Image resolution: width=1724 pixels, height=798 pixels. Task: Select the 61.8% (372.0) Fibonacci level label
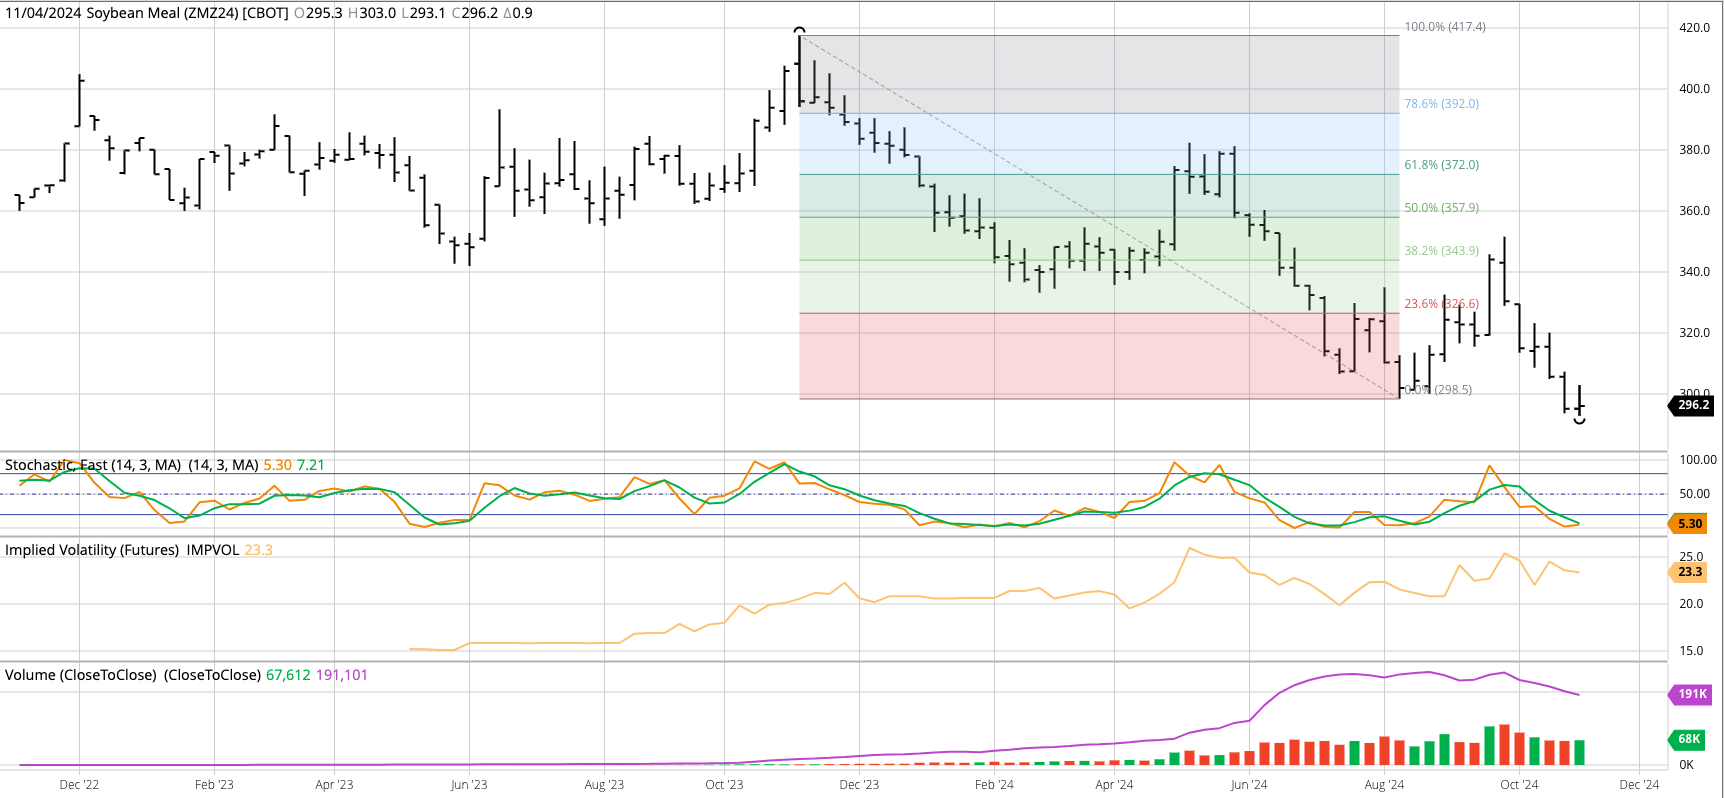pyautogui.click(x=1441, y=165)
